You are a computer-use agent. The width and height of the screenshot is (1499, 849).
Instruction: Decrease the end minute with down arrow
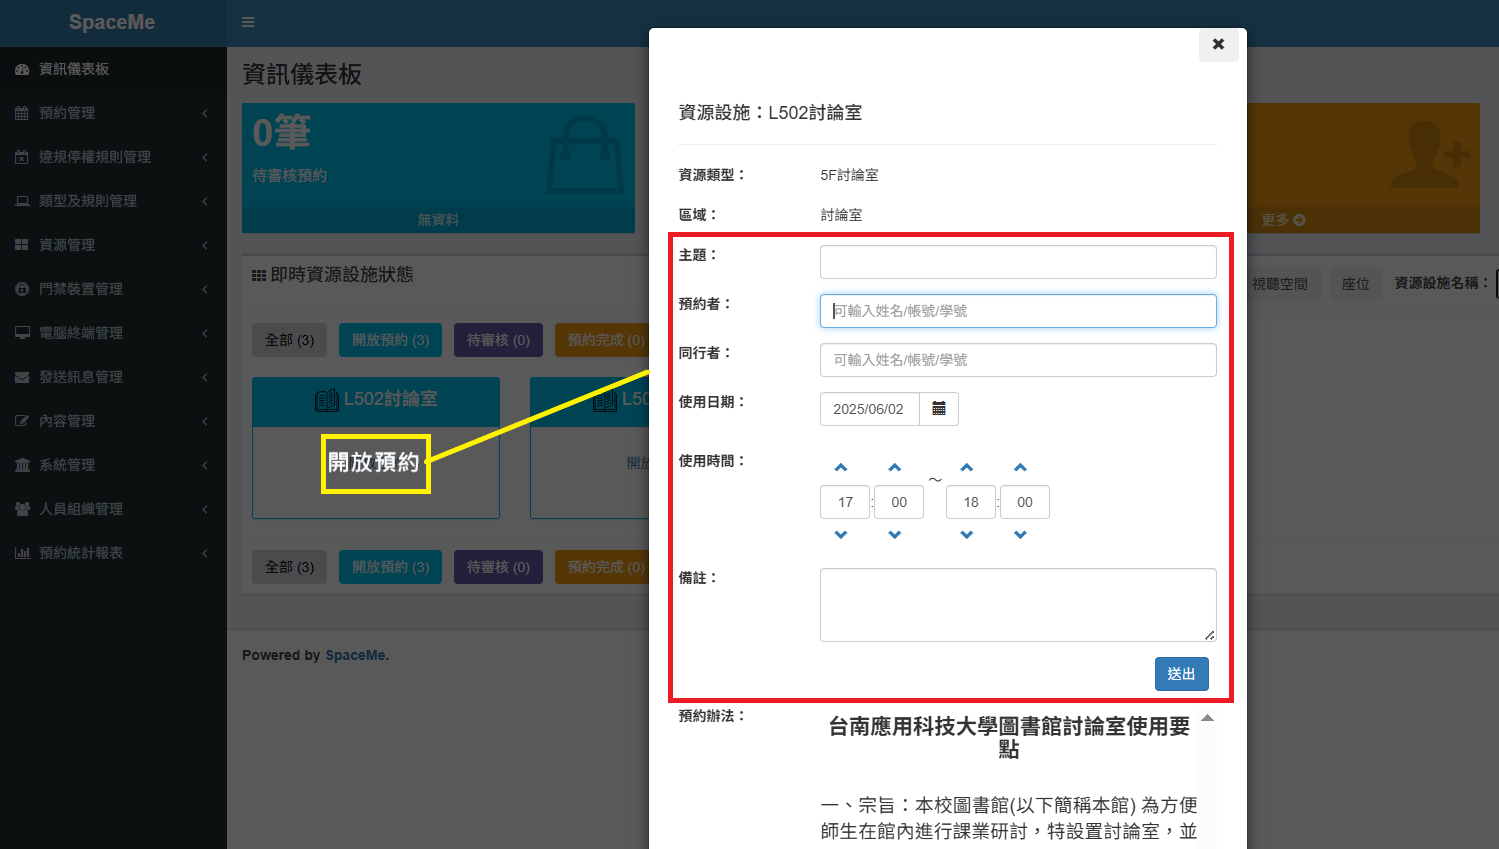coord(1020,535)
